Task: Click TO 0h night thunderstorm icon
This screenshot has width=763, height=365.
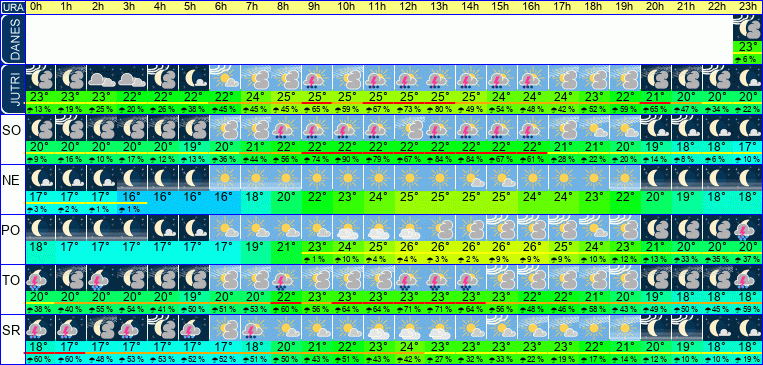Action: (40, 277)
